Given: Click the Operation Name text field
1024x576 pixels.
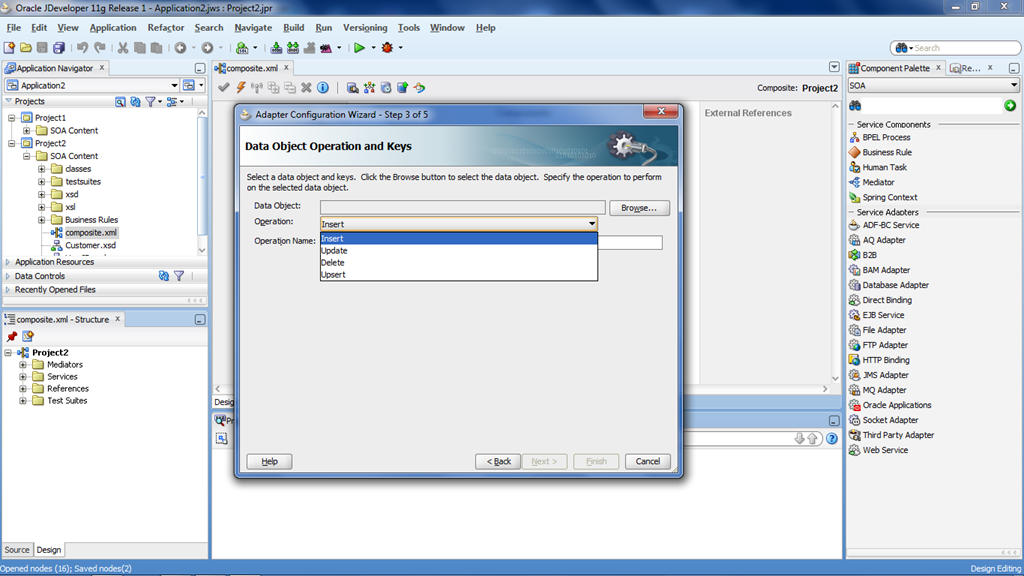Looking at the screenshot, I should (x=630, y=242).
